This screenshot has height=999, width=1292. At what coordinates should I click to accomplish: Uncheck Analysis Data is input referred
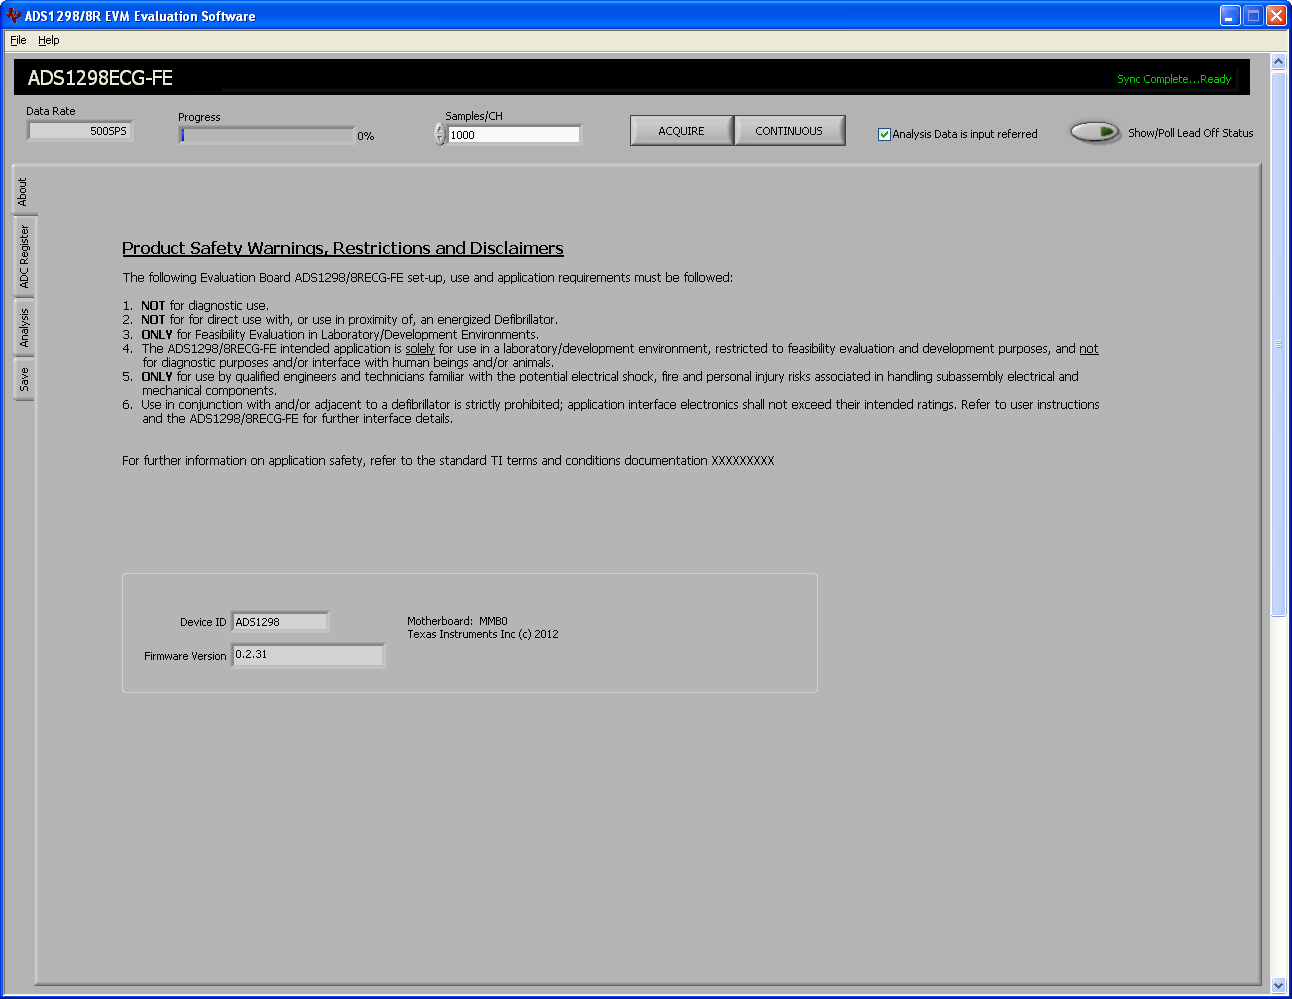884,134
